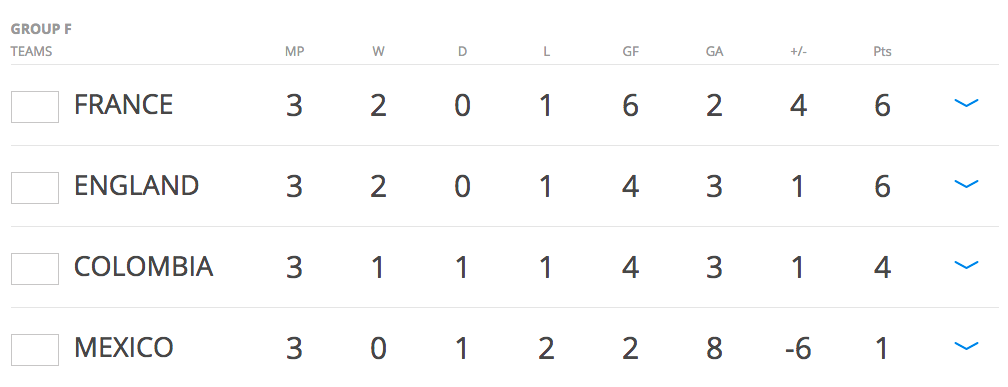The width and height of the screenshot is (1008, 387).
Task: Expand the England row chevron
Action: click(966, 184)
